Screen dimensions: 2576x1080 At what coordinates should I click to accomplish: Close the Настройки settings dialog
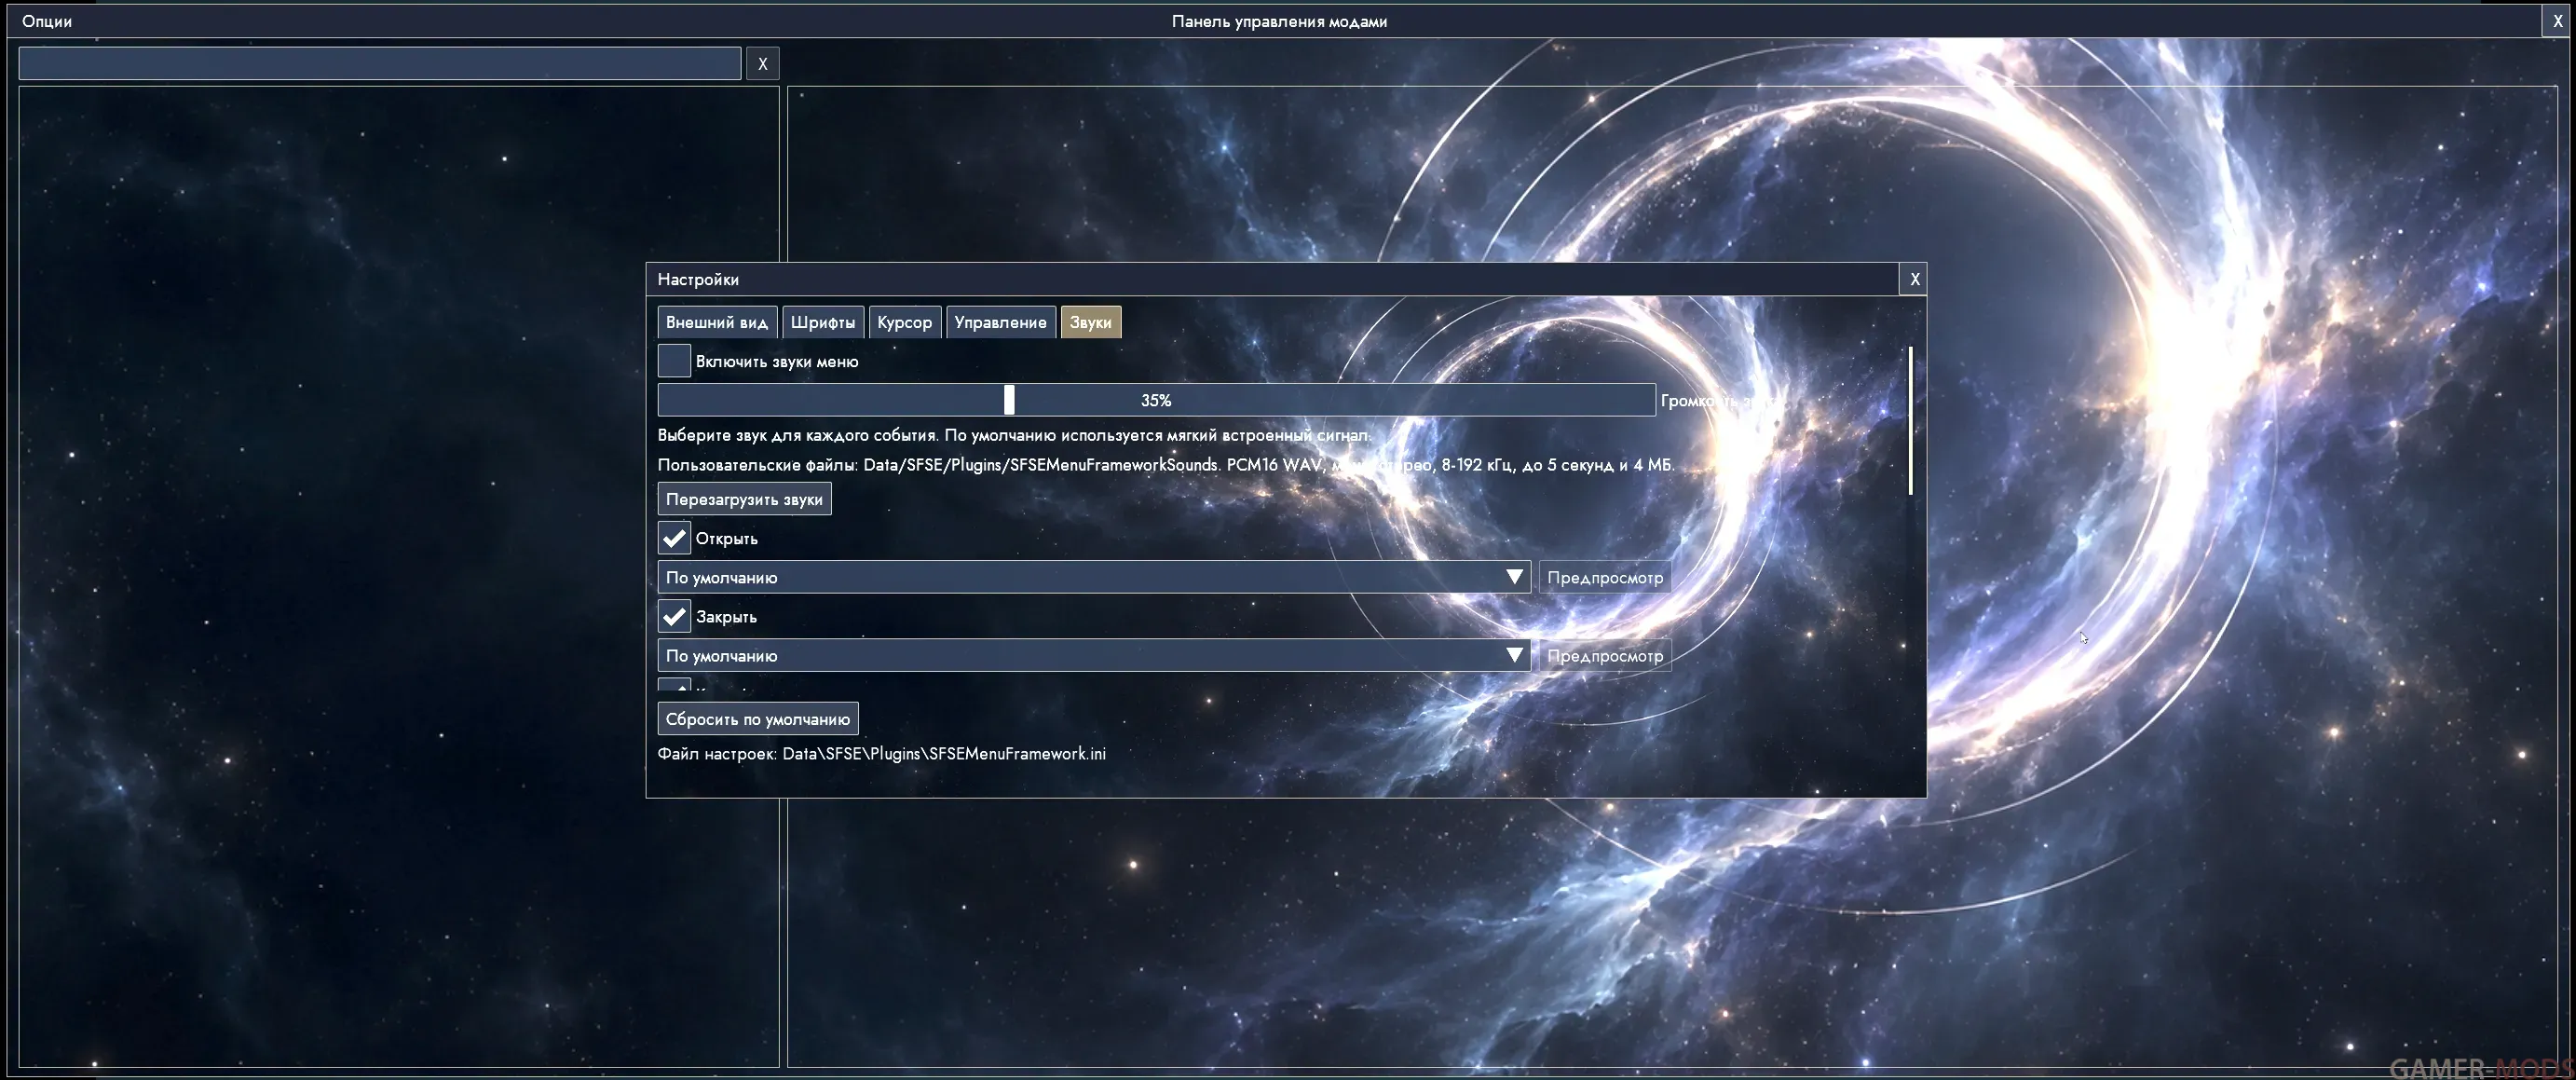pyautogui.click(x=1914, y=279)
